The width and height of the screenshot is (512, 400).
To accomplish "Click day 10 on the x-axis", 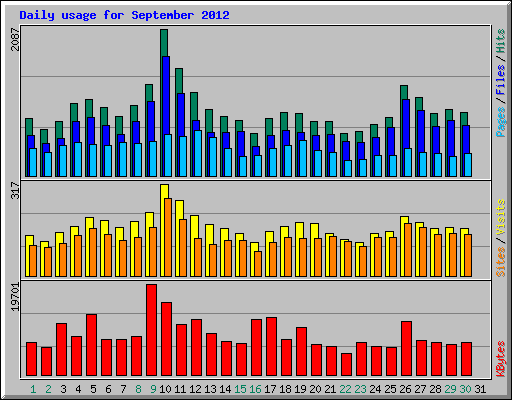I will pos(165,389).
